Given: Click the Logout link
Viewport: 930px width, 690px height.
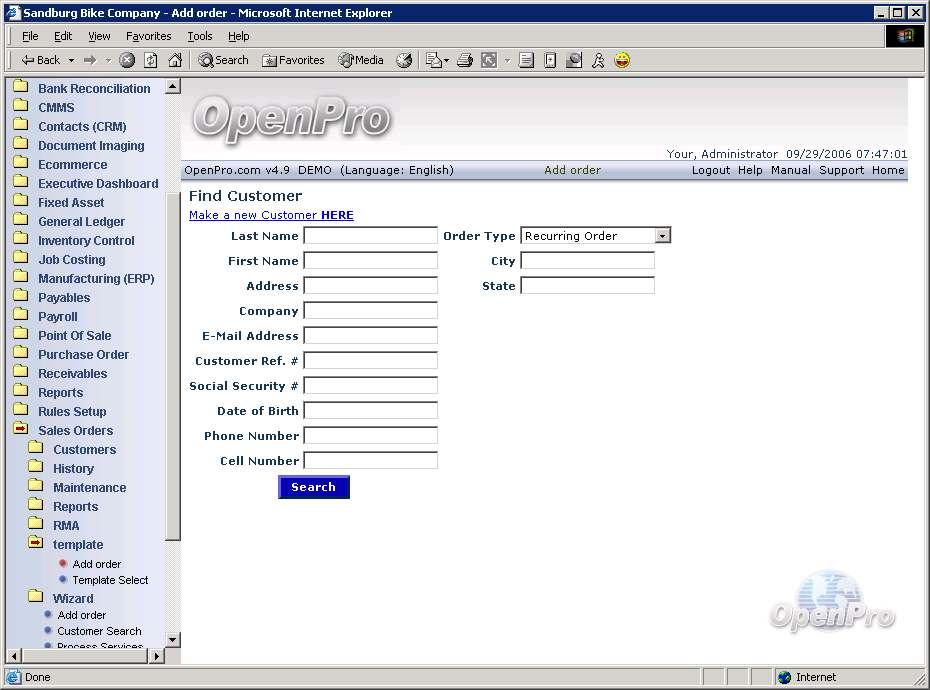Looking at the screenshot, I should coord(710,170).
